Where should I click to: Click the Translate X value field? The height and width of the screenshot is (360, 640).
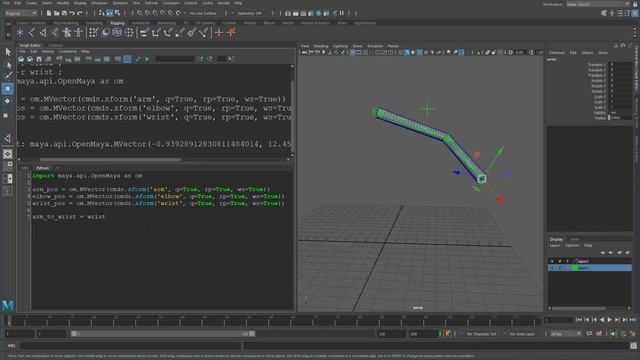click(x=620, y=64)
